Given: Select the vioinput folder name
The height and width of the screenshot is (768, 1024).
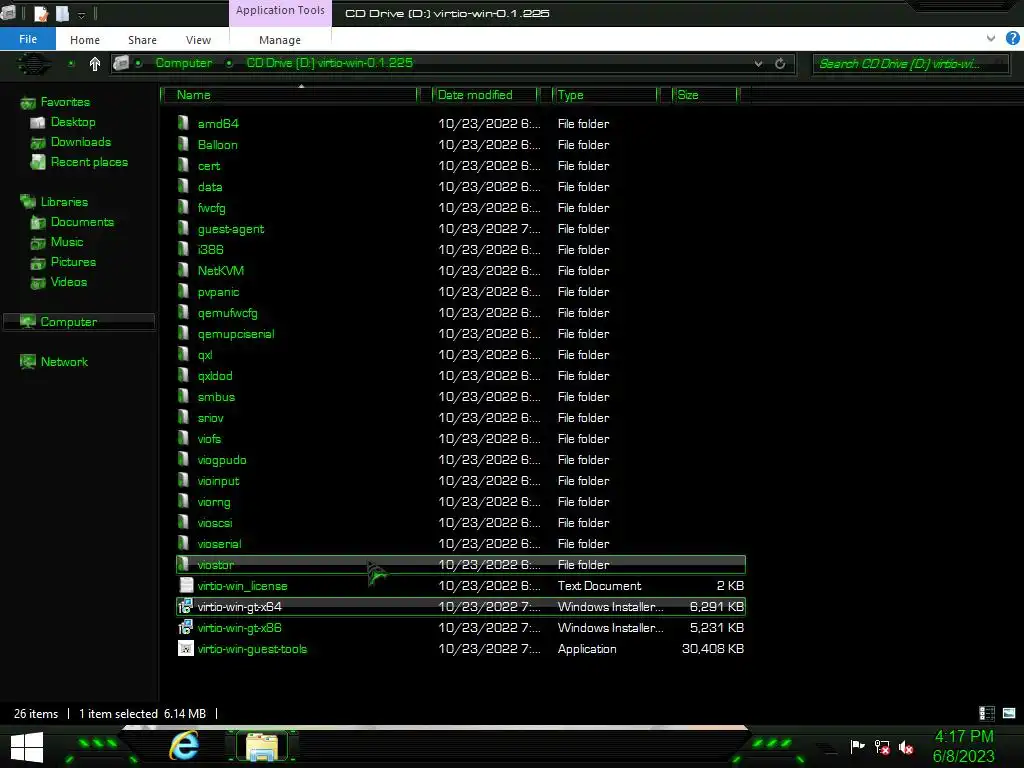Looking at the screenshot, I should (x=218, y=481).
